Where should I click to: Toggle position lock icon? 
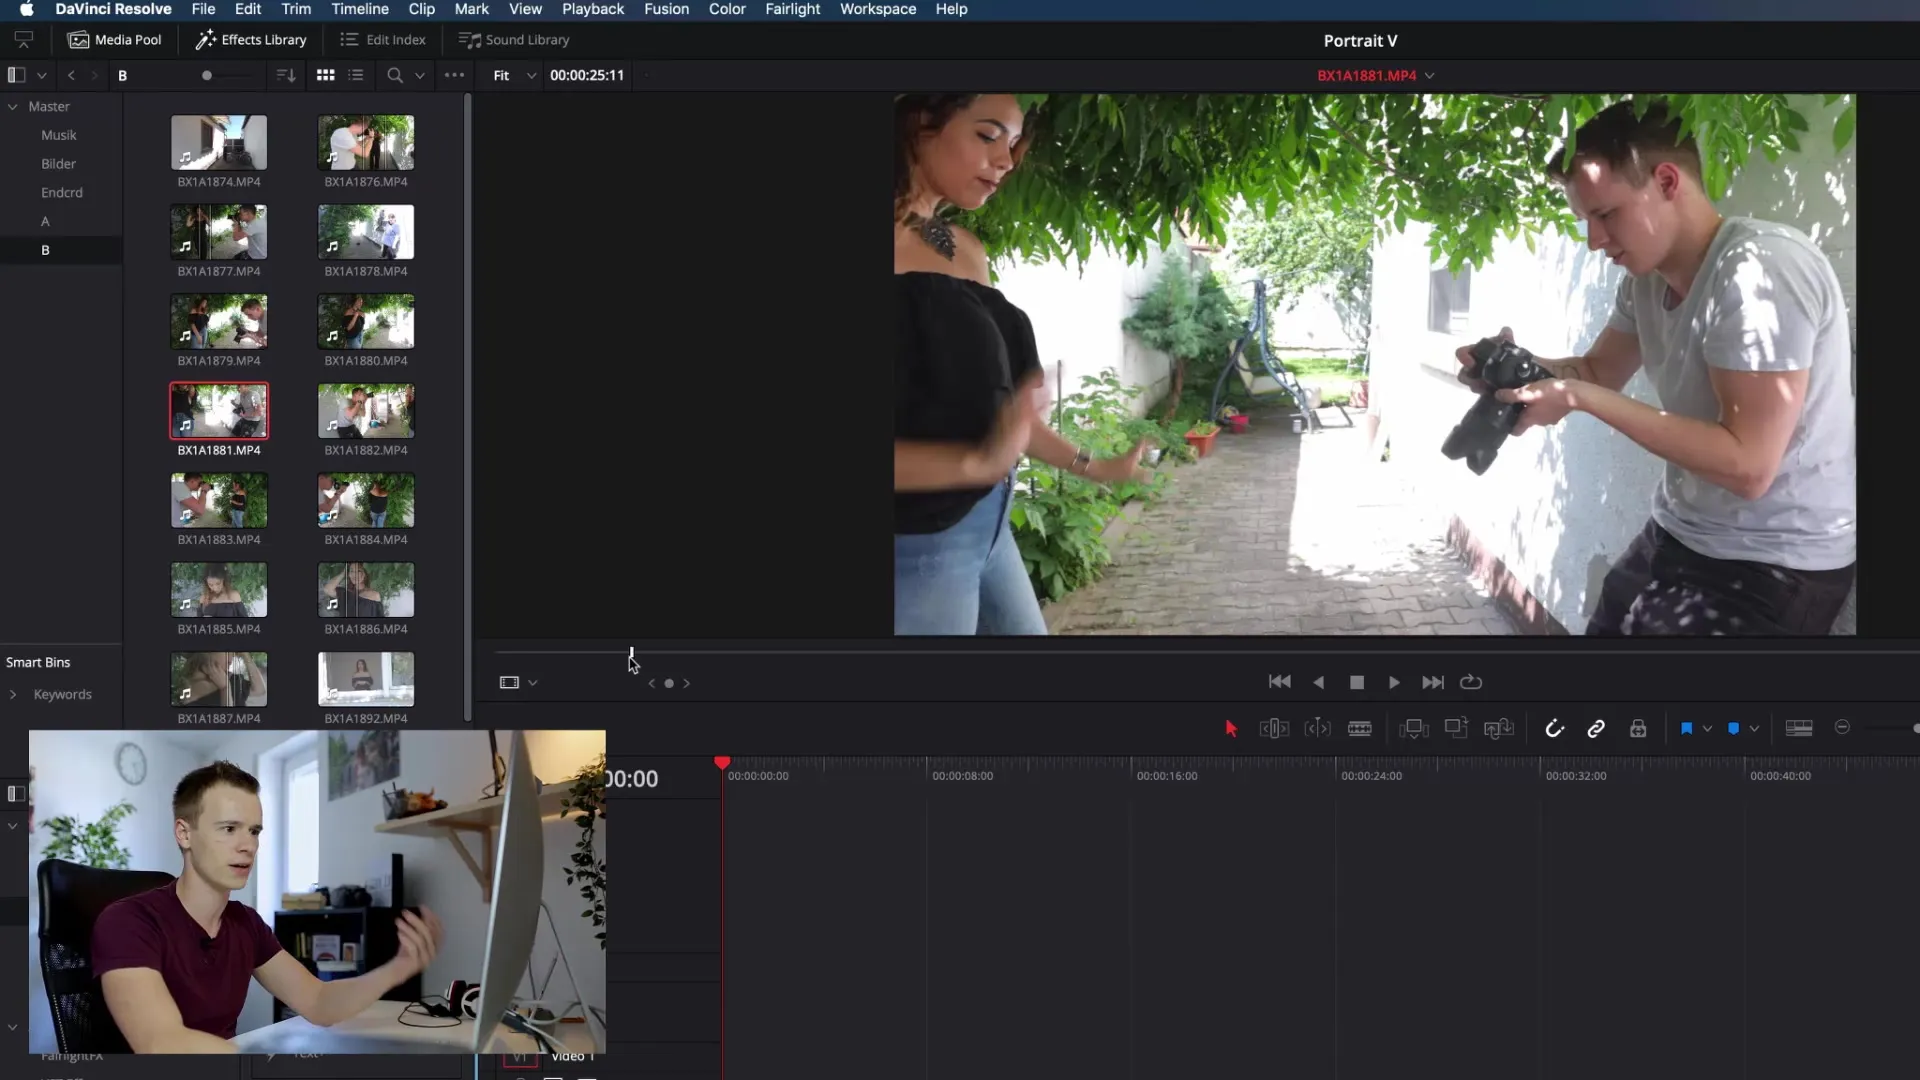1638,729
